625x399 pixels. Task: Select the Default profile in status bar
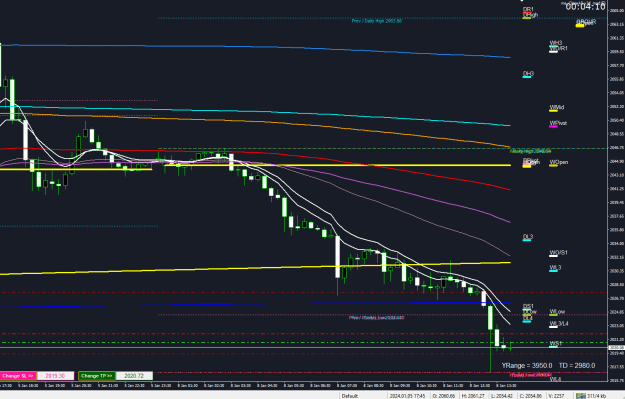[350, 396]
